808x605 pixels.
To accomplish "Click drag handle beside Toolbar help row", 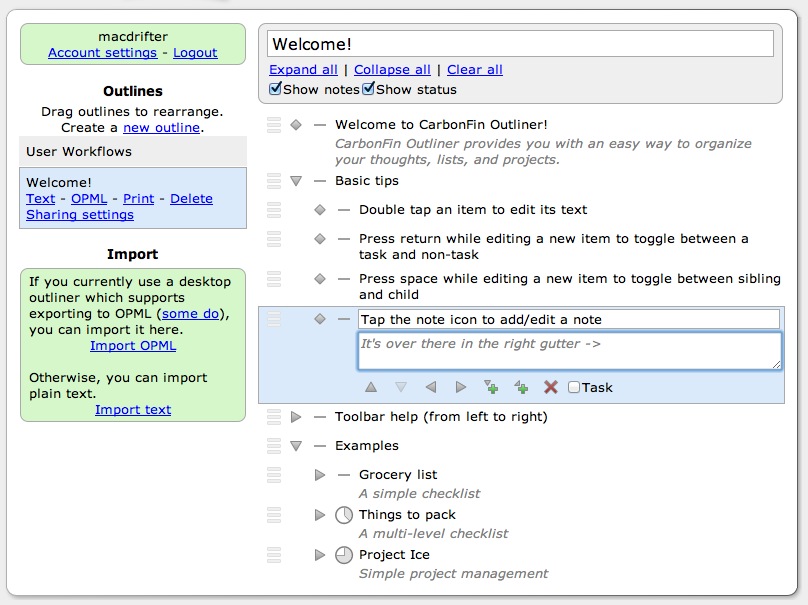I will point(274,417).
